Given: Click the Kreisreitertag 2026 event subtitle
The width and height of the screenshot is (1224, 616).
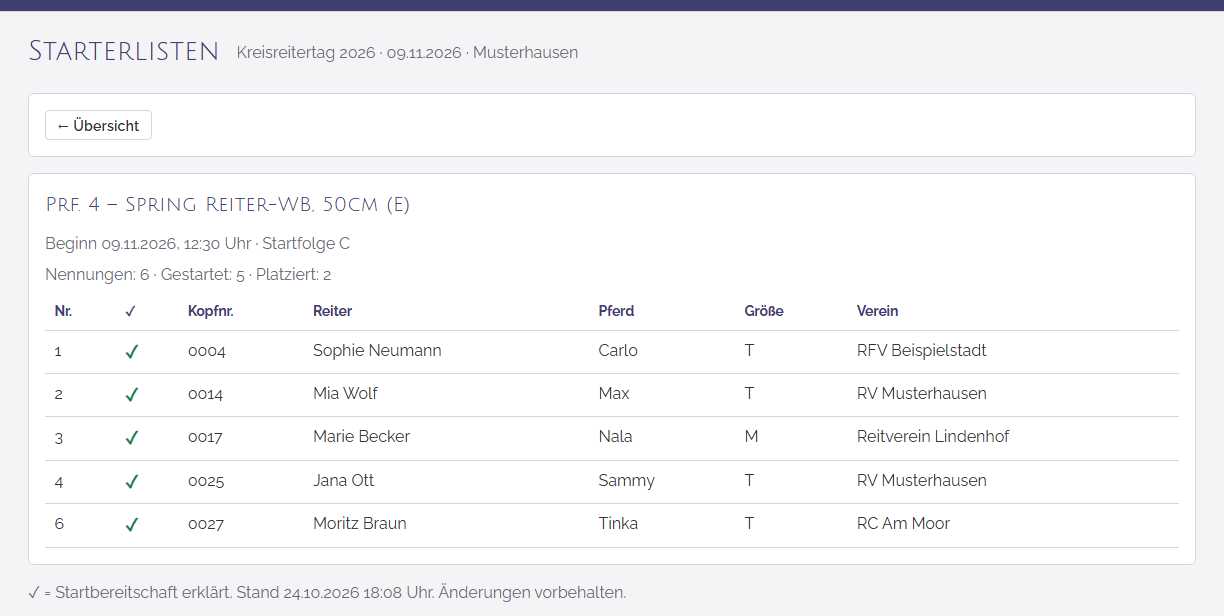Looking at the screenshot, I should point(407,52).
